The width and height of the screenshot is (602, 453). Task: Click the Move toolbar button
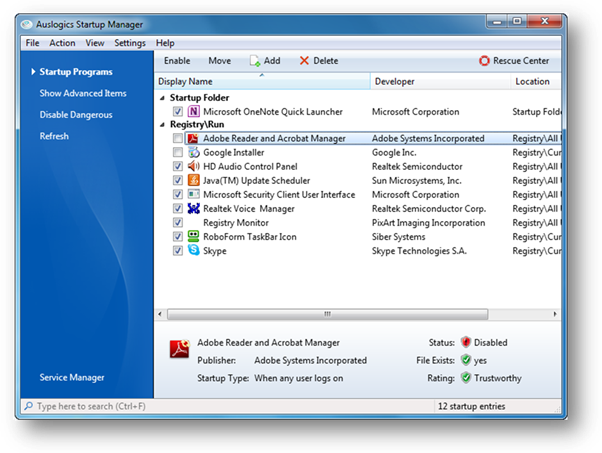click(x=220, y=61)
